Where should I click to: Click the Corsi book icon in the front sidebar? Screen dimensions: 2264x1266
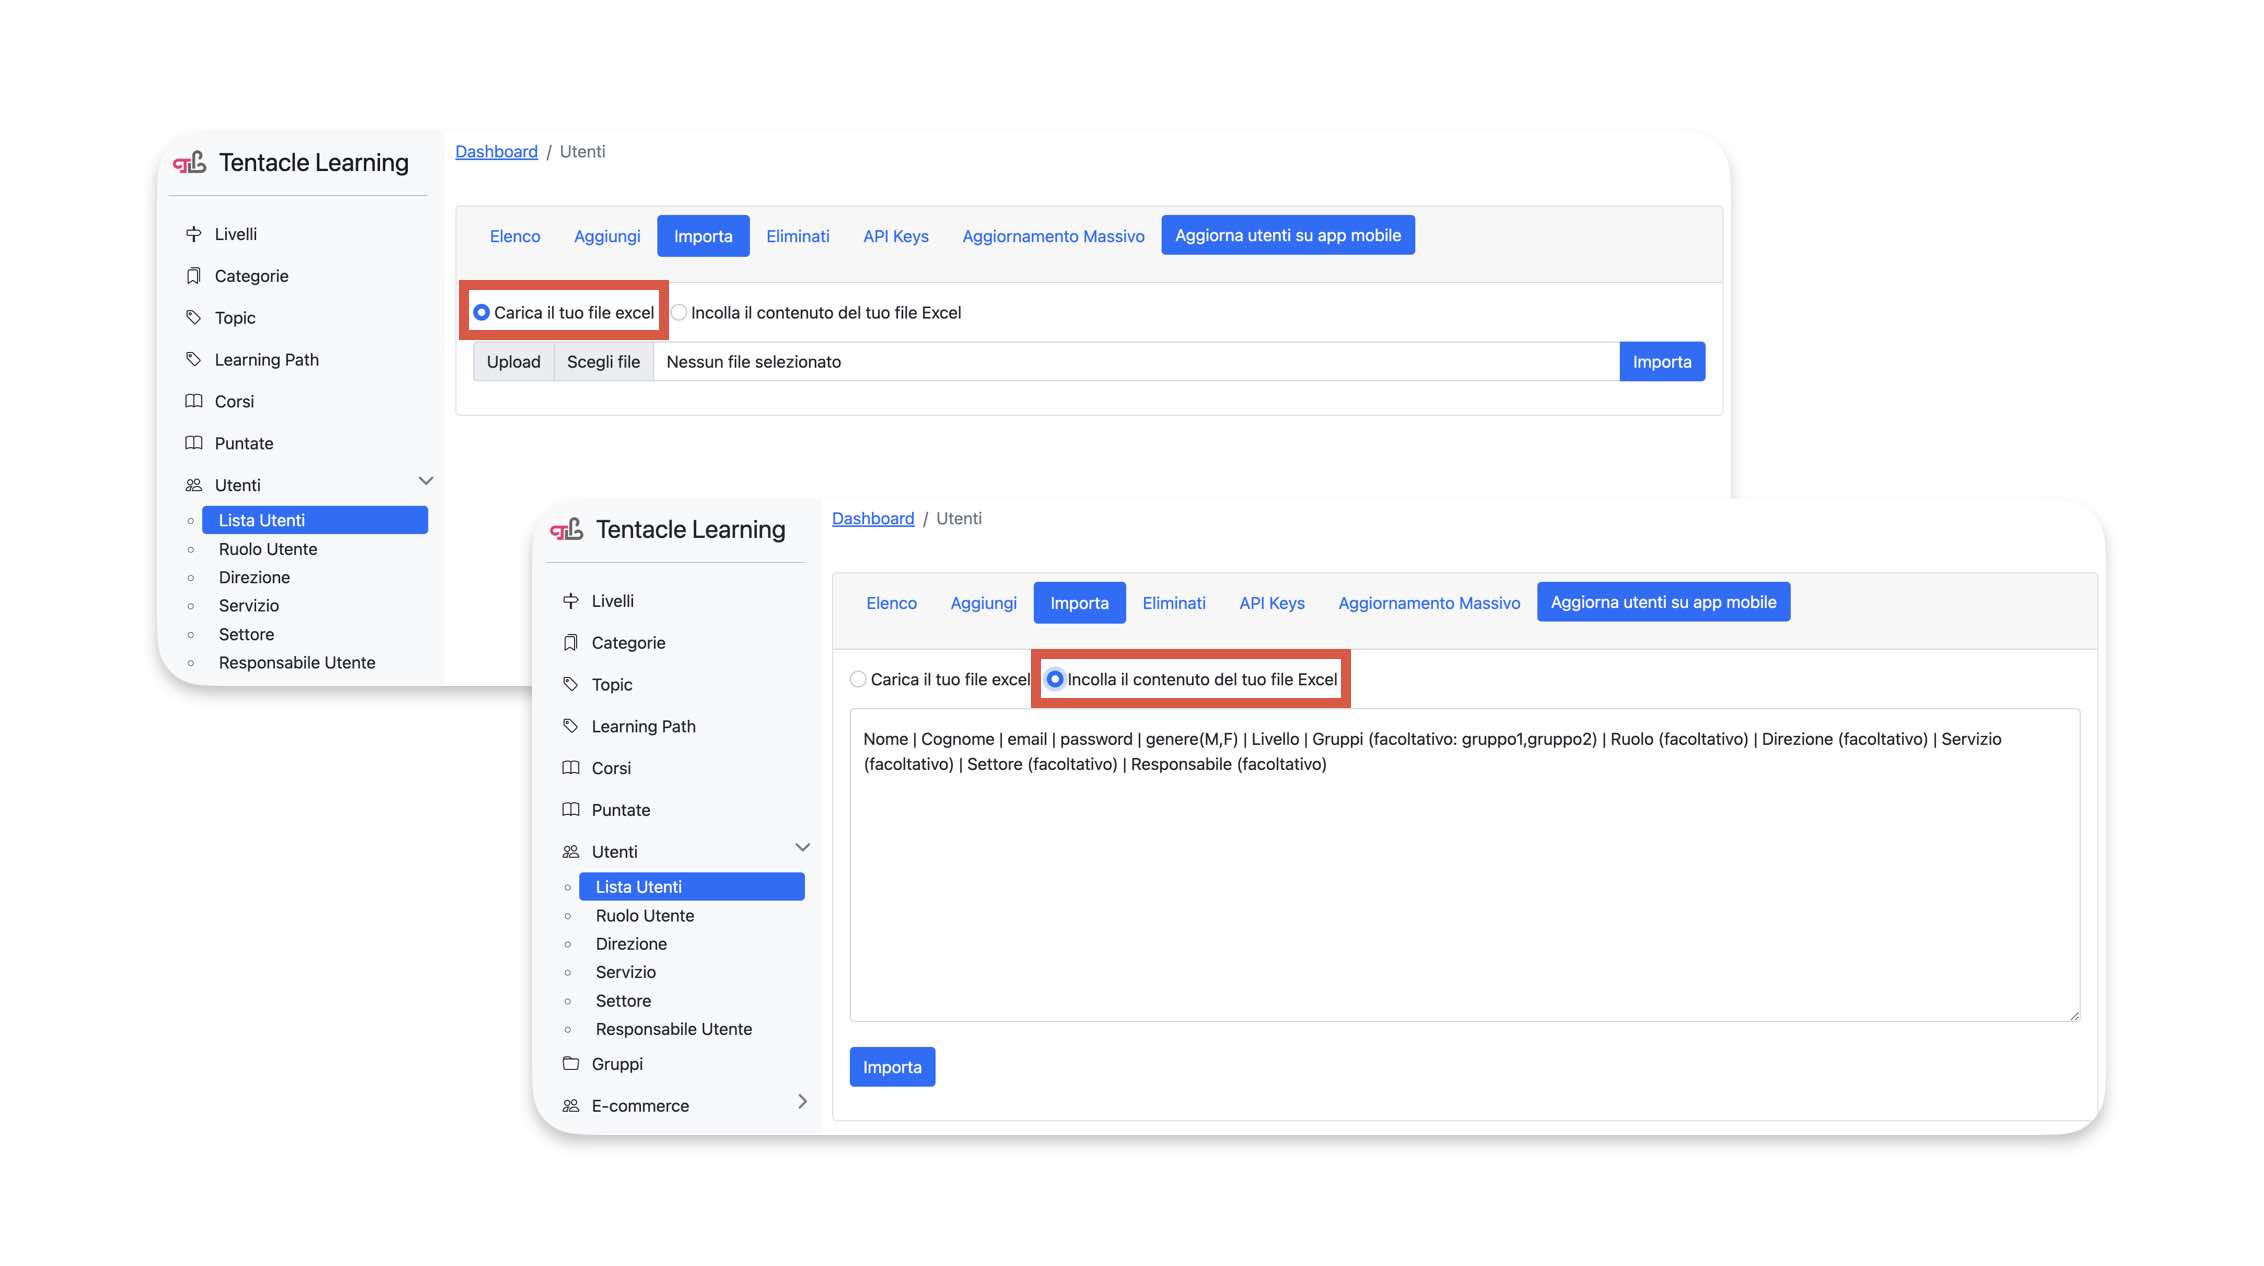point(571,768)
